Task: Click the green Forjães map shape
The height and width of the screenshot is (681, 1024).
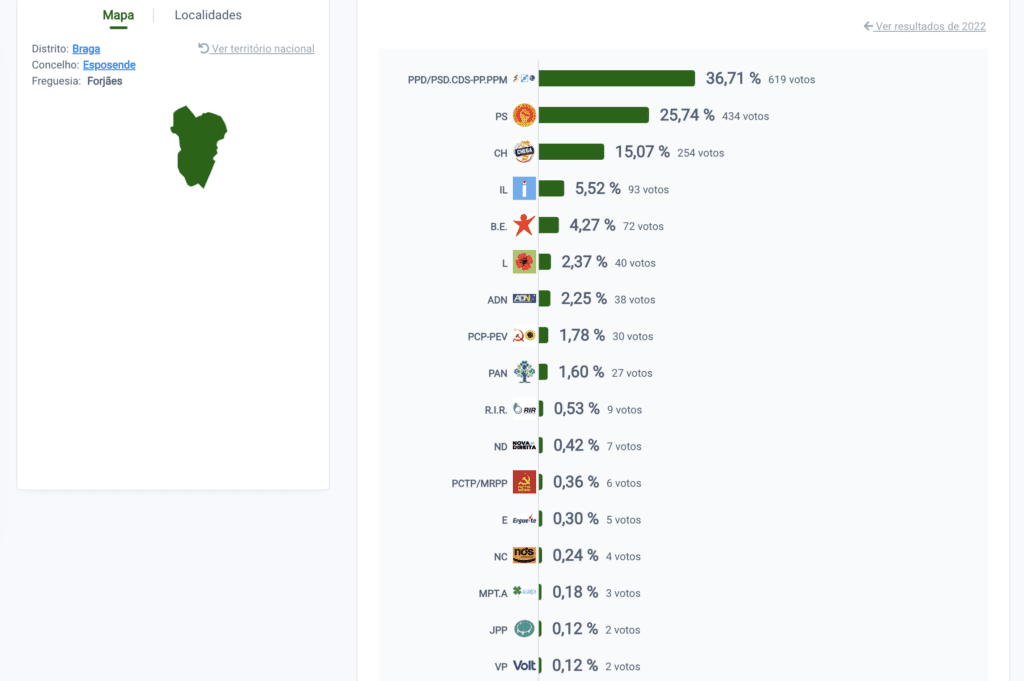Action: 197,146
